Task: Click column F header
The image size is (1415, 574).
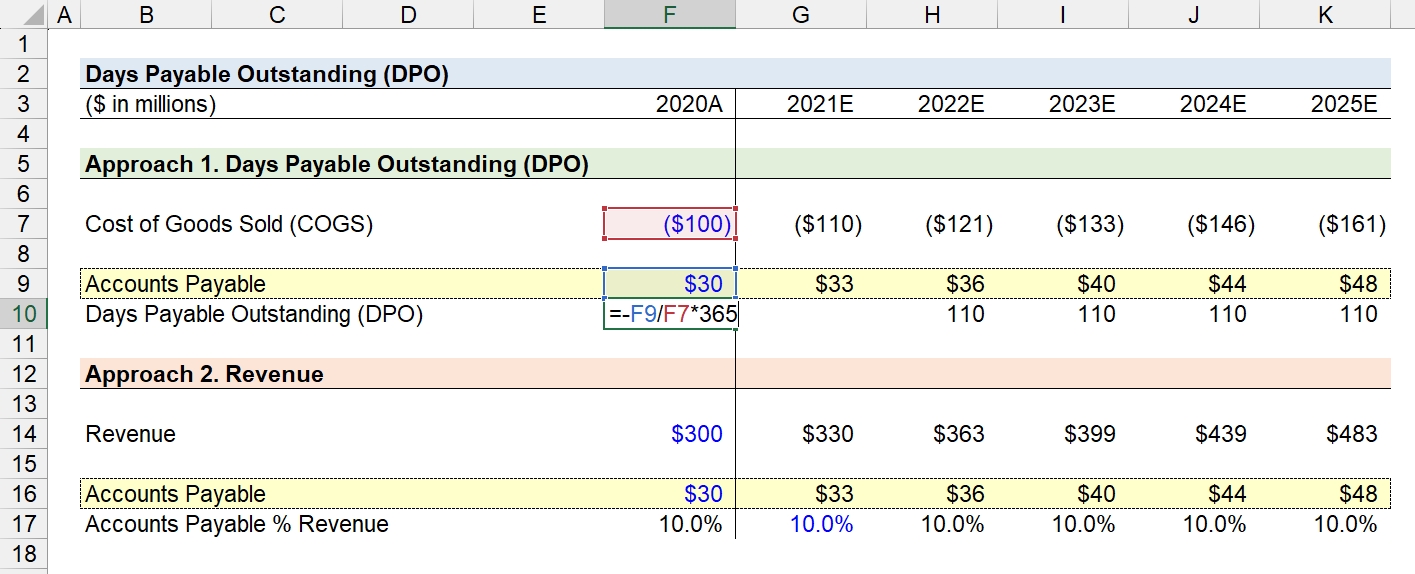Action: (670, 14)
